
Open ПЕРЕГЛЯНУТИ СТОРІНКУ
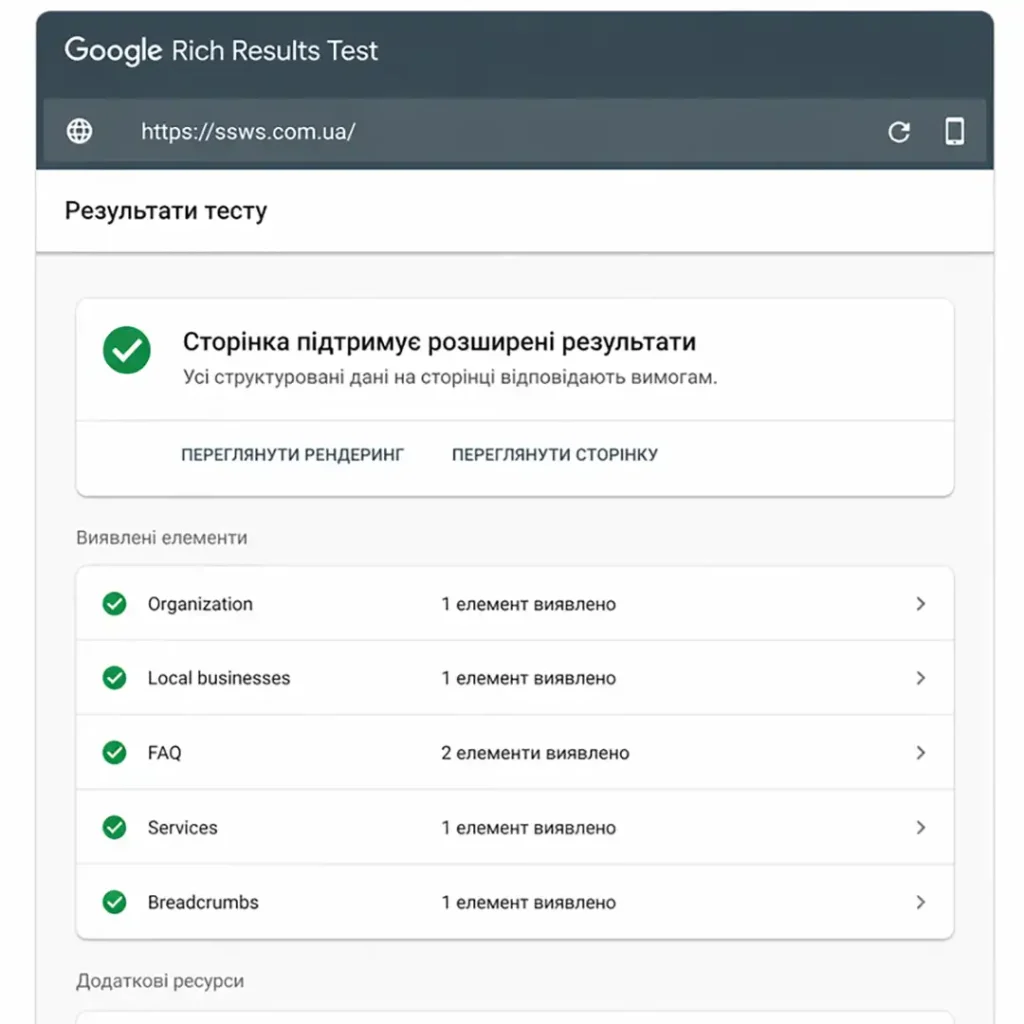pyautogui.click(x=555, y=455)
